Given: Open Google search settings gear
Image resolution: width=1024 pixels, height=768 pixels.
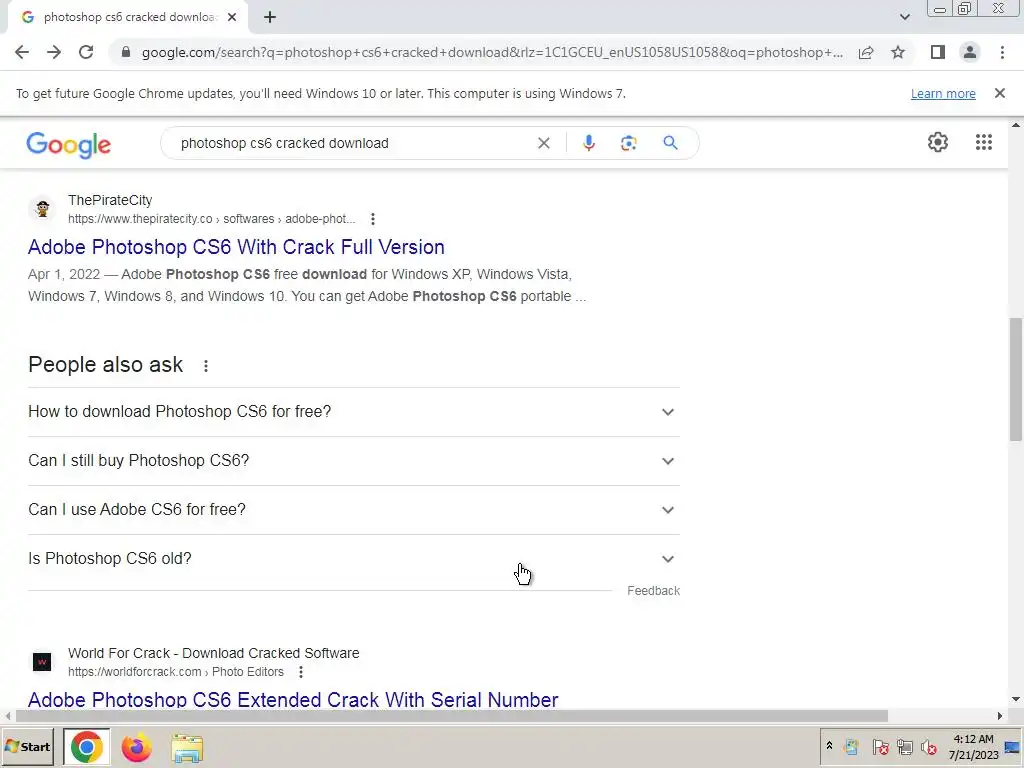Looking at the screenshot, I should coord(938,142).
